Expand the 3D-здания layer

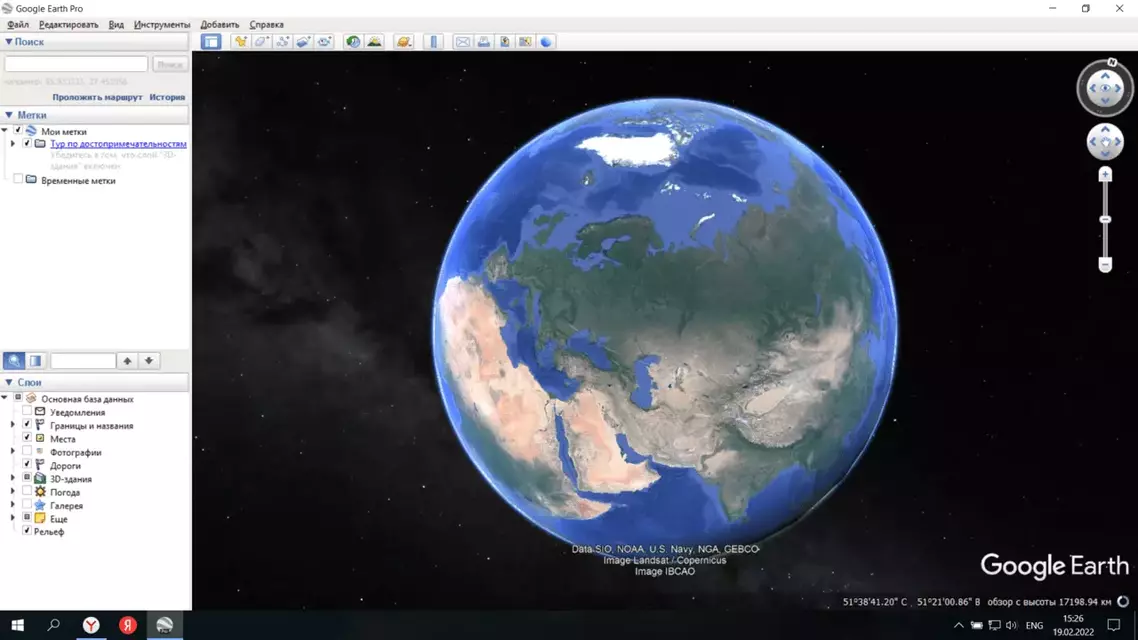(12, 479)
